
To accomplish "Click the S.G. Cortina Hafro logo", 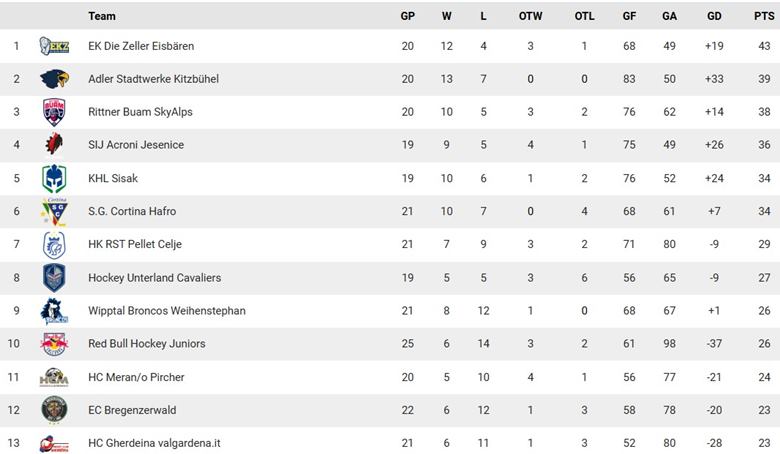I will [x=53, y=211].
